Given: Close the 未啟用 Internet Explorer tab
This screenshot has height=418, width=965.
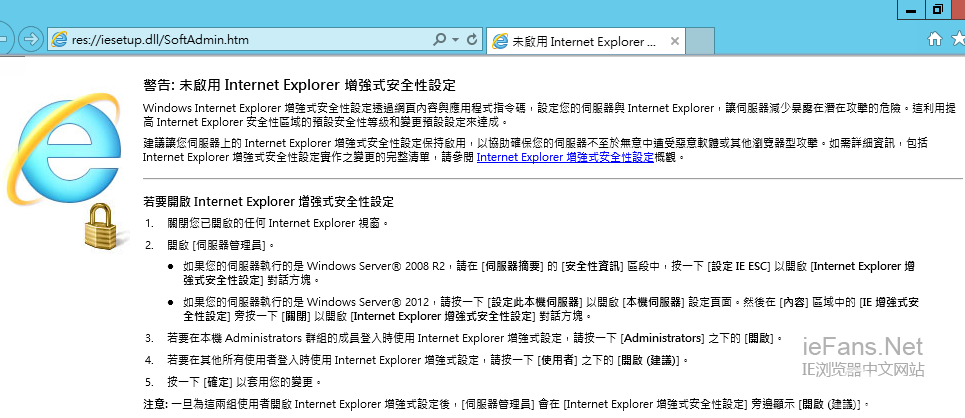Looking at the screenshot, I should click(675, 42).
